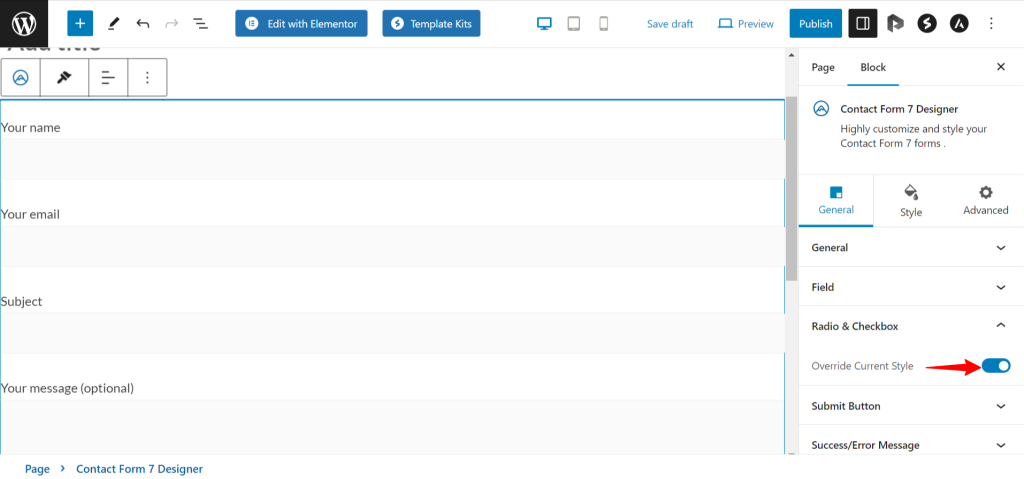
Task: Open the block inserter plus button
Action: click(x=80, y=23)
